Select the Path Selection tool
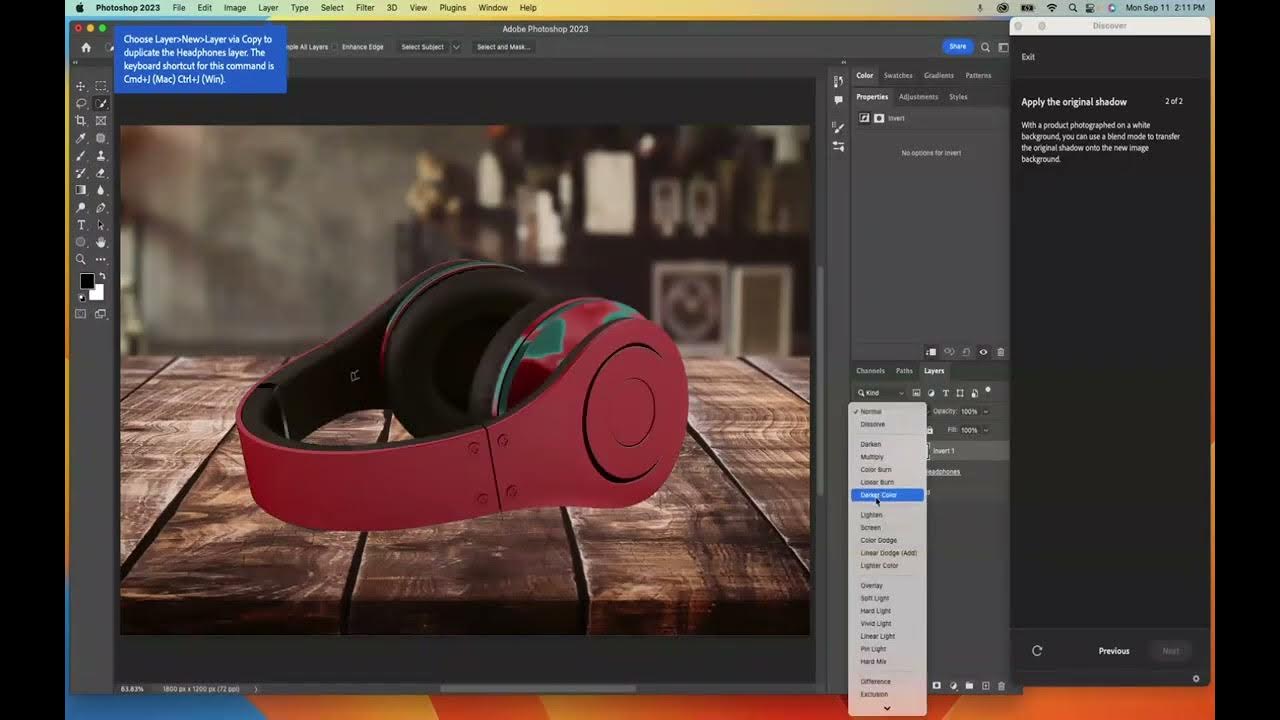Image resolution: width=1280 pixels, height=720 pixels. coord(101,225)
